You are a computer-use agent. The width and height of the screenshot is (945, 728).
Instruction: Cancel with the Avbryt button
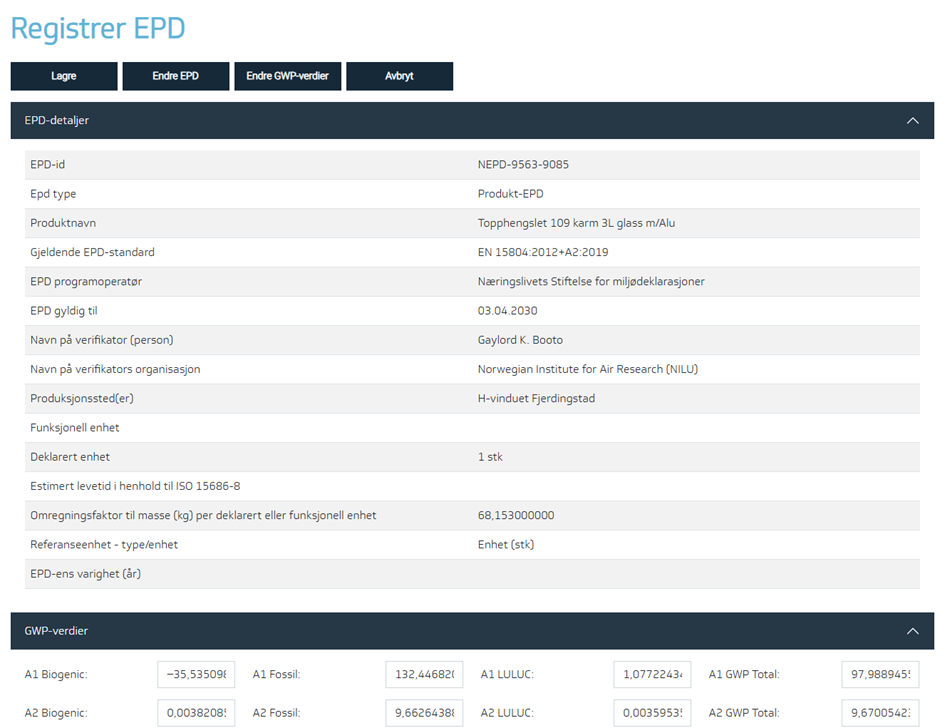[x=399, y=76]
